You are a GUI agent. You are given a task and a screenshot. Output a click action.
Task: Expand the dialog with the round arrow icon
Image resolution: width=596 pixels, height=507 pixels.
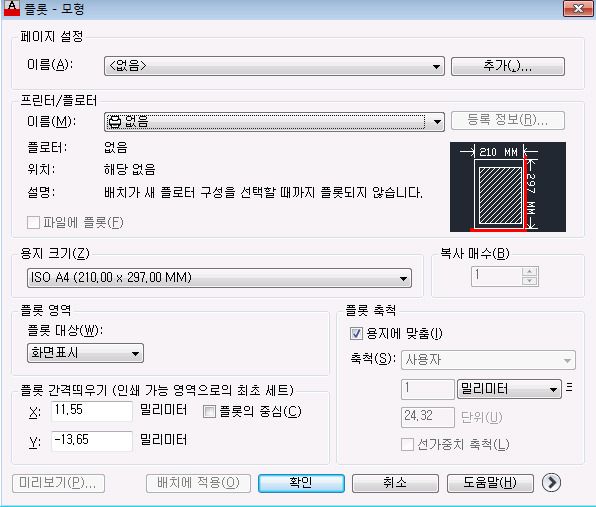pyautogui.click(x=551, y=483)
